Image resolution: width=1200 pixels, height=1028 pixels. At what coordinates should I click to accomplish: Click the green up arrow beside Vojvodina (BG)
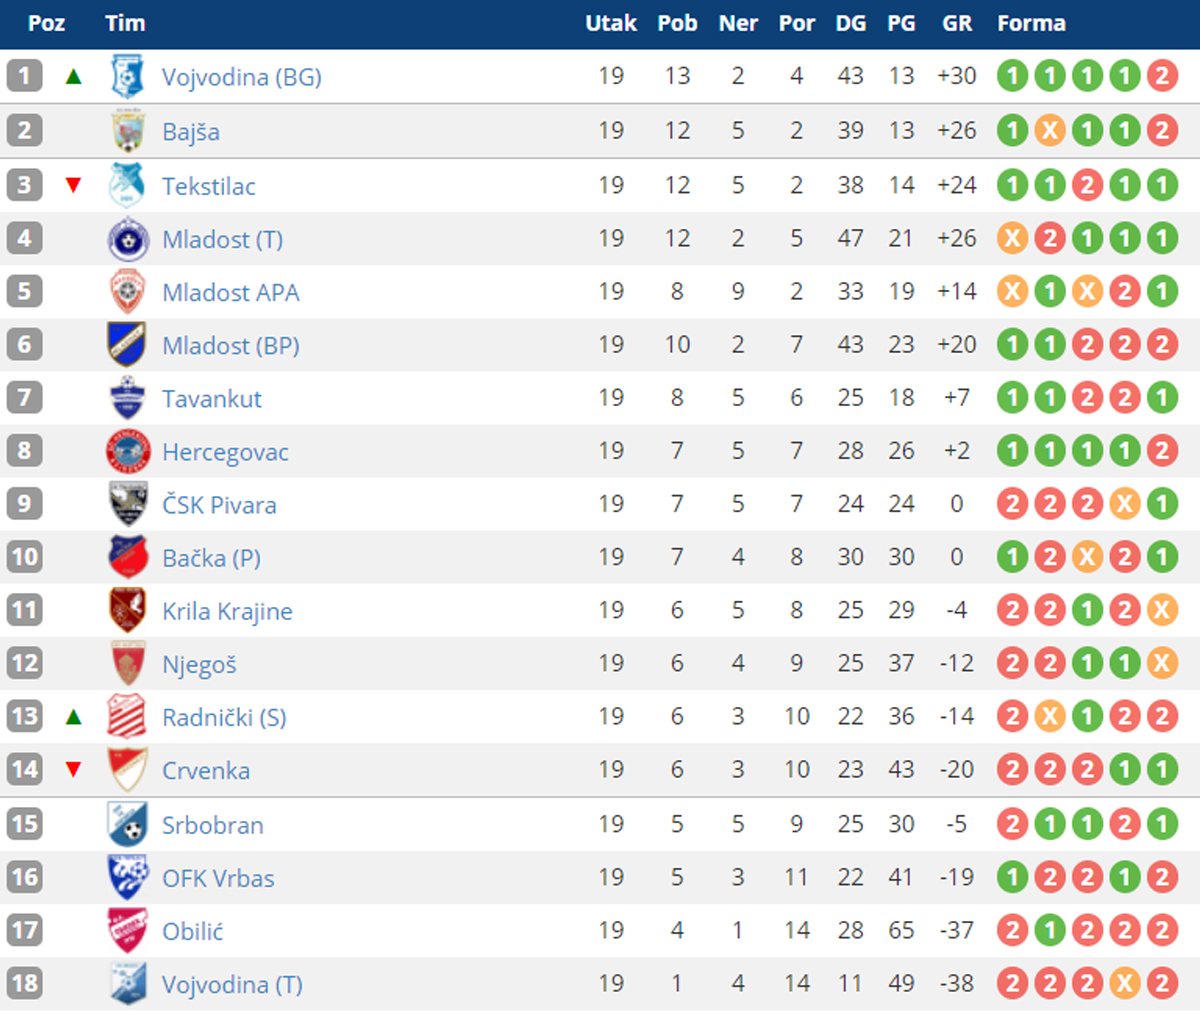click(x=73, y=76)
